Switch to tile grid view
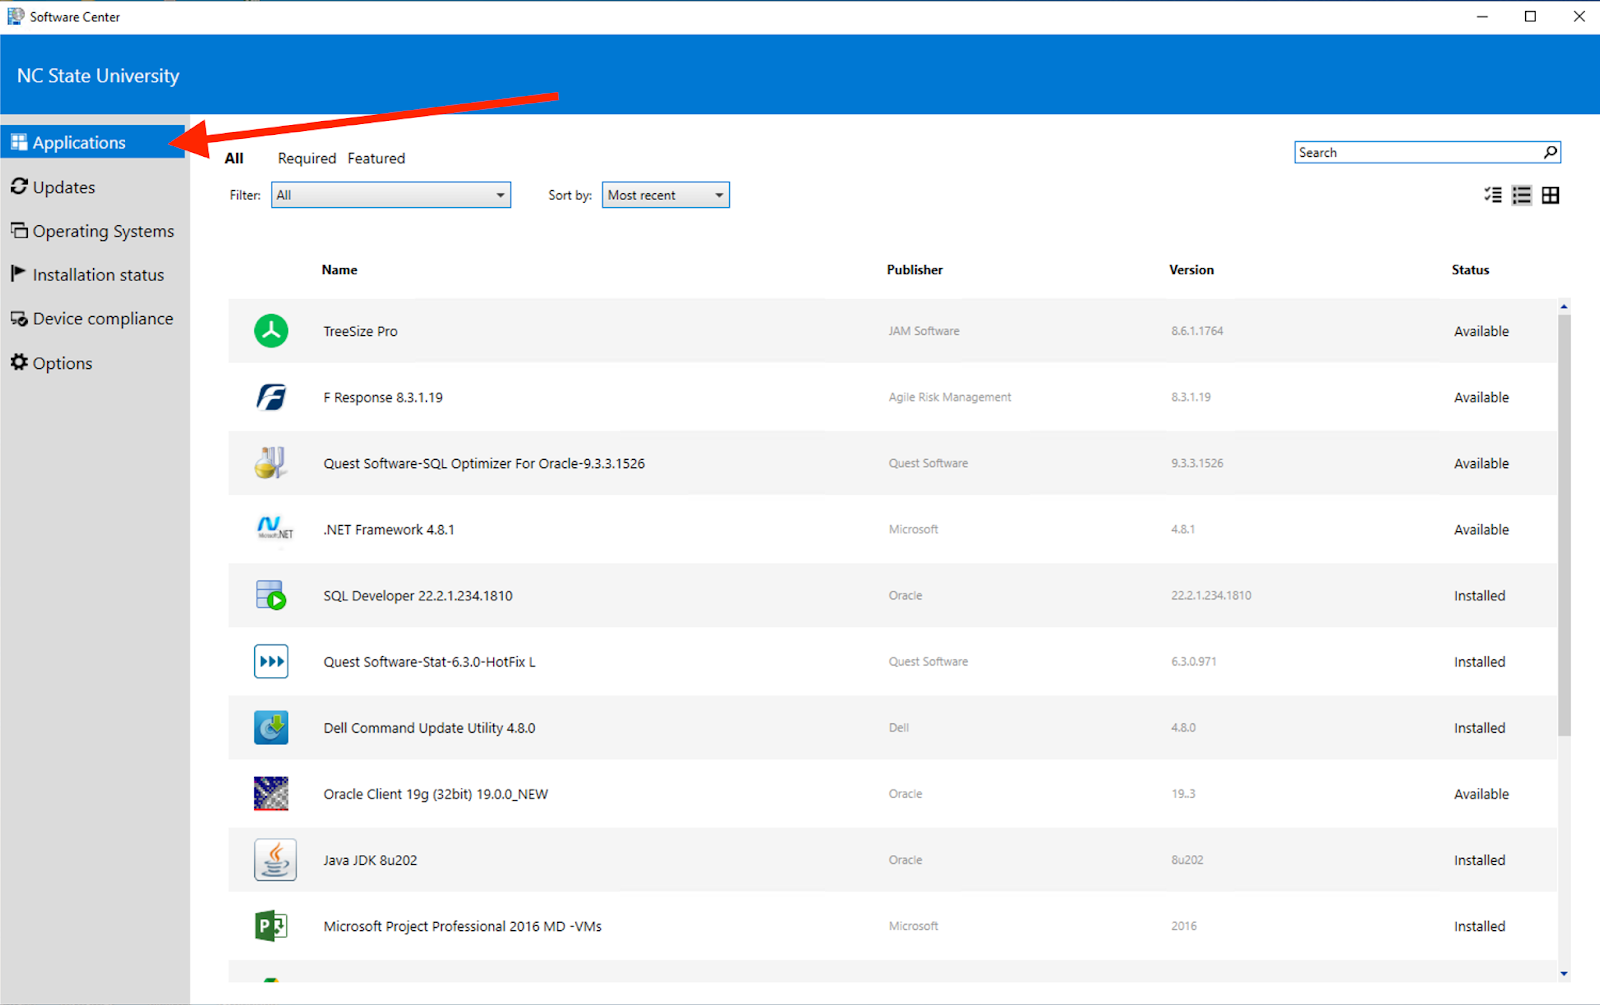The image size is (1600, 1005). pos(1551,195)
